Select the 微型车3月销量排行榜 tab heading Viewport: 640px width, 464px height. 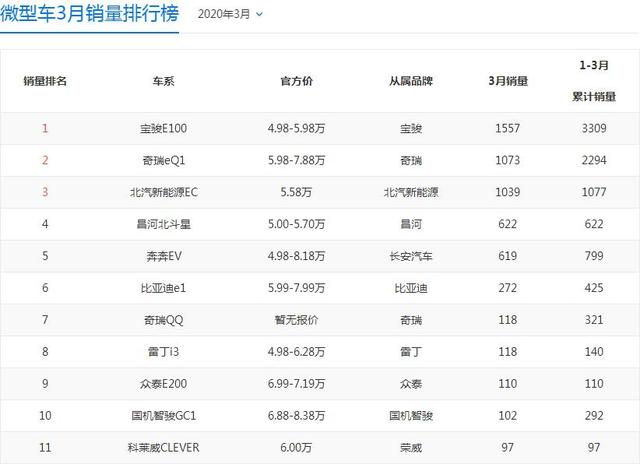click(89, 13)
